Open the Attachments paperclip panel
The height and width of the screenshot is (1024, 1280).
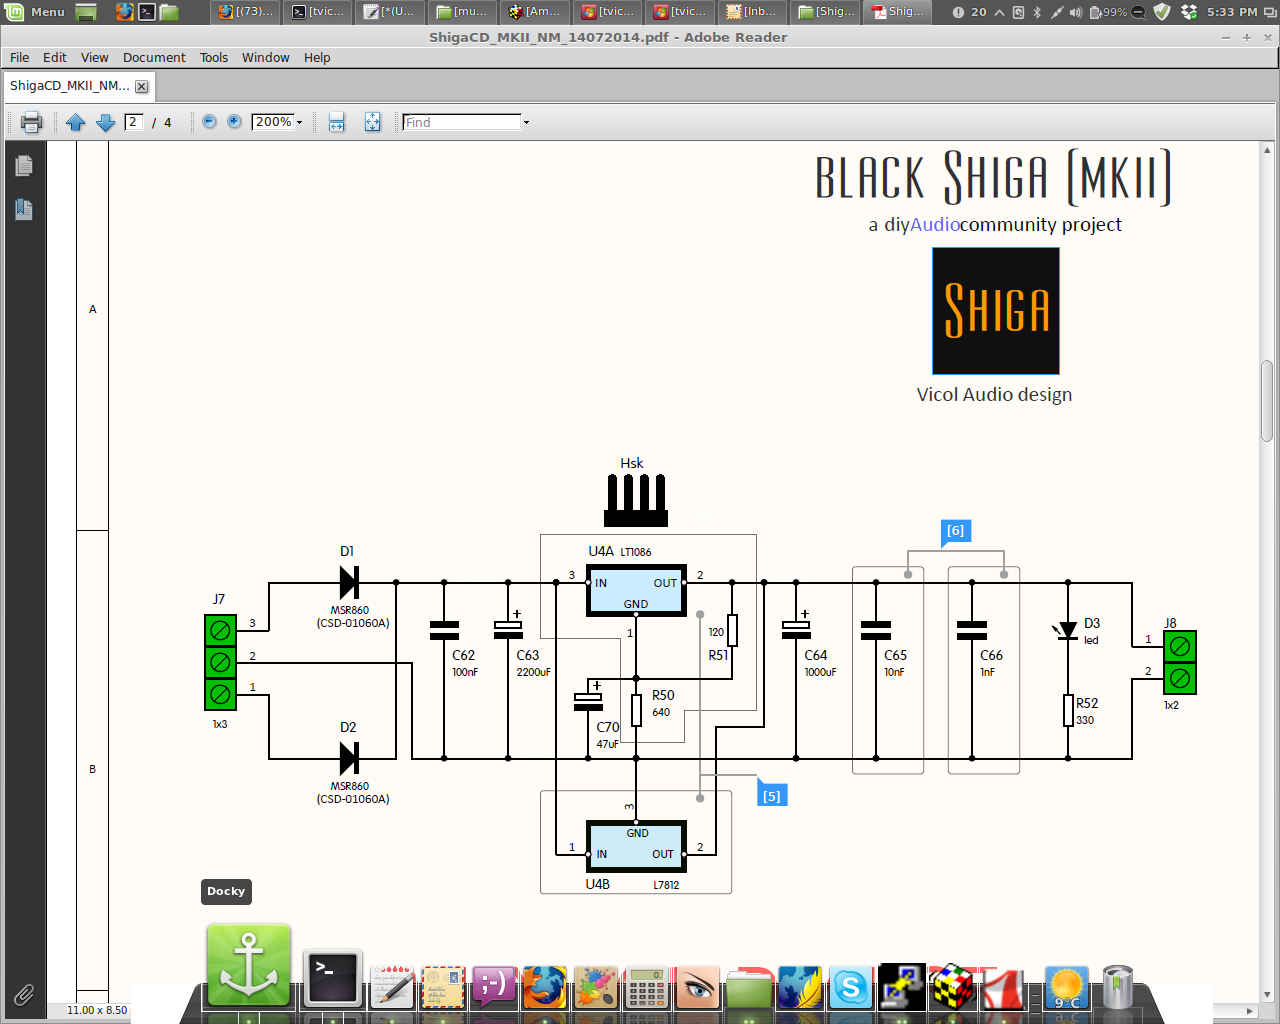pos(24,994)
